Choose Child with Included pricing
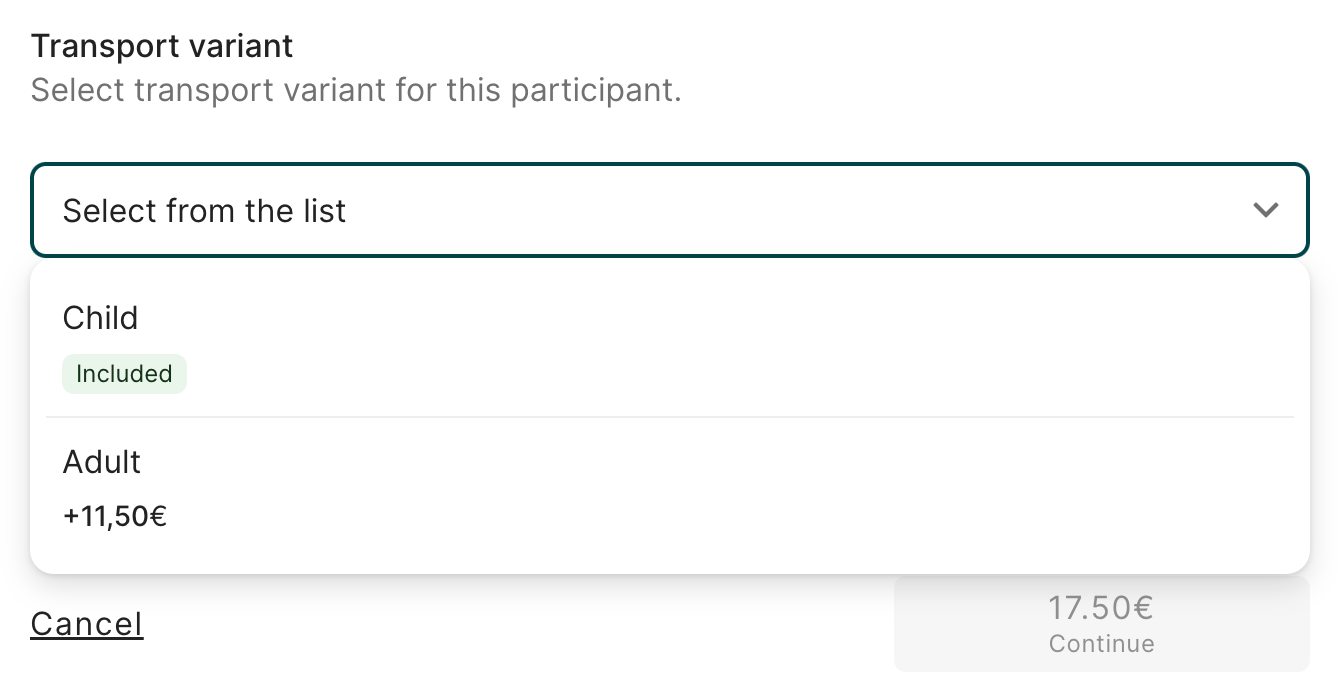 (x=400, y=345)
